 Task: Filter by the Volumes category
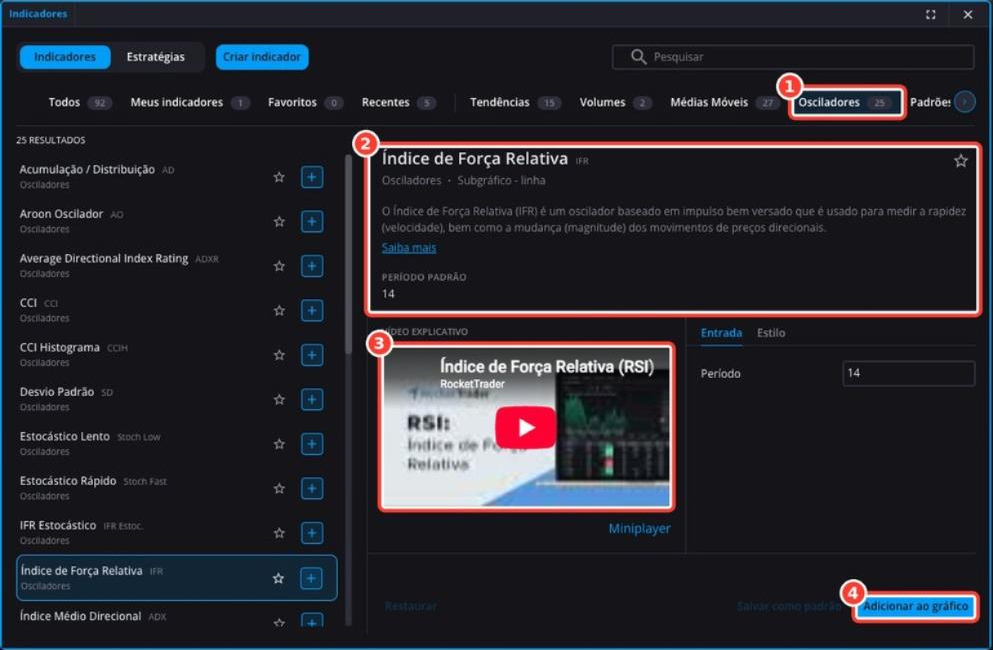(x=616, y=103)
